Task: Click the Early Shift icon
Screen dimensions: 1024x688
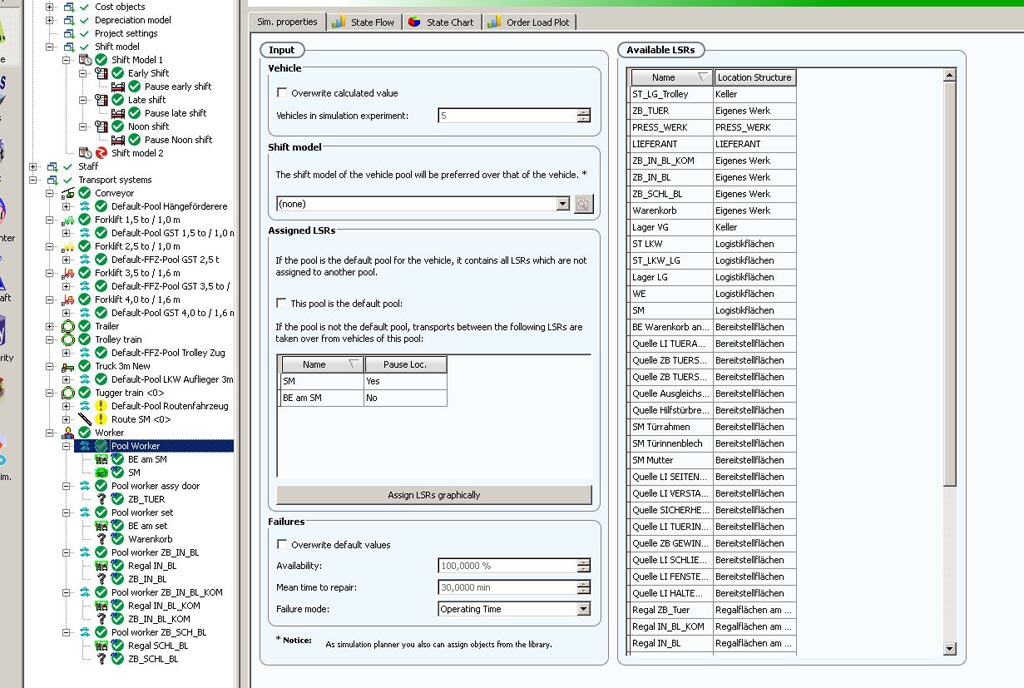Action: click(x=101, y=73)
